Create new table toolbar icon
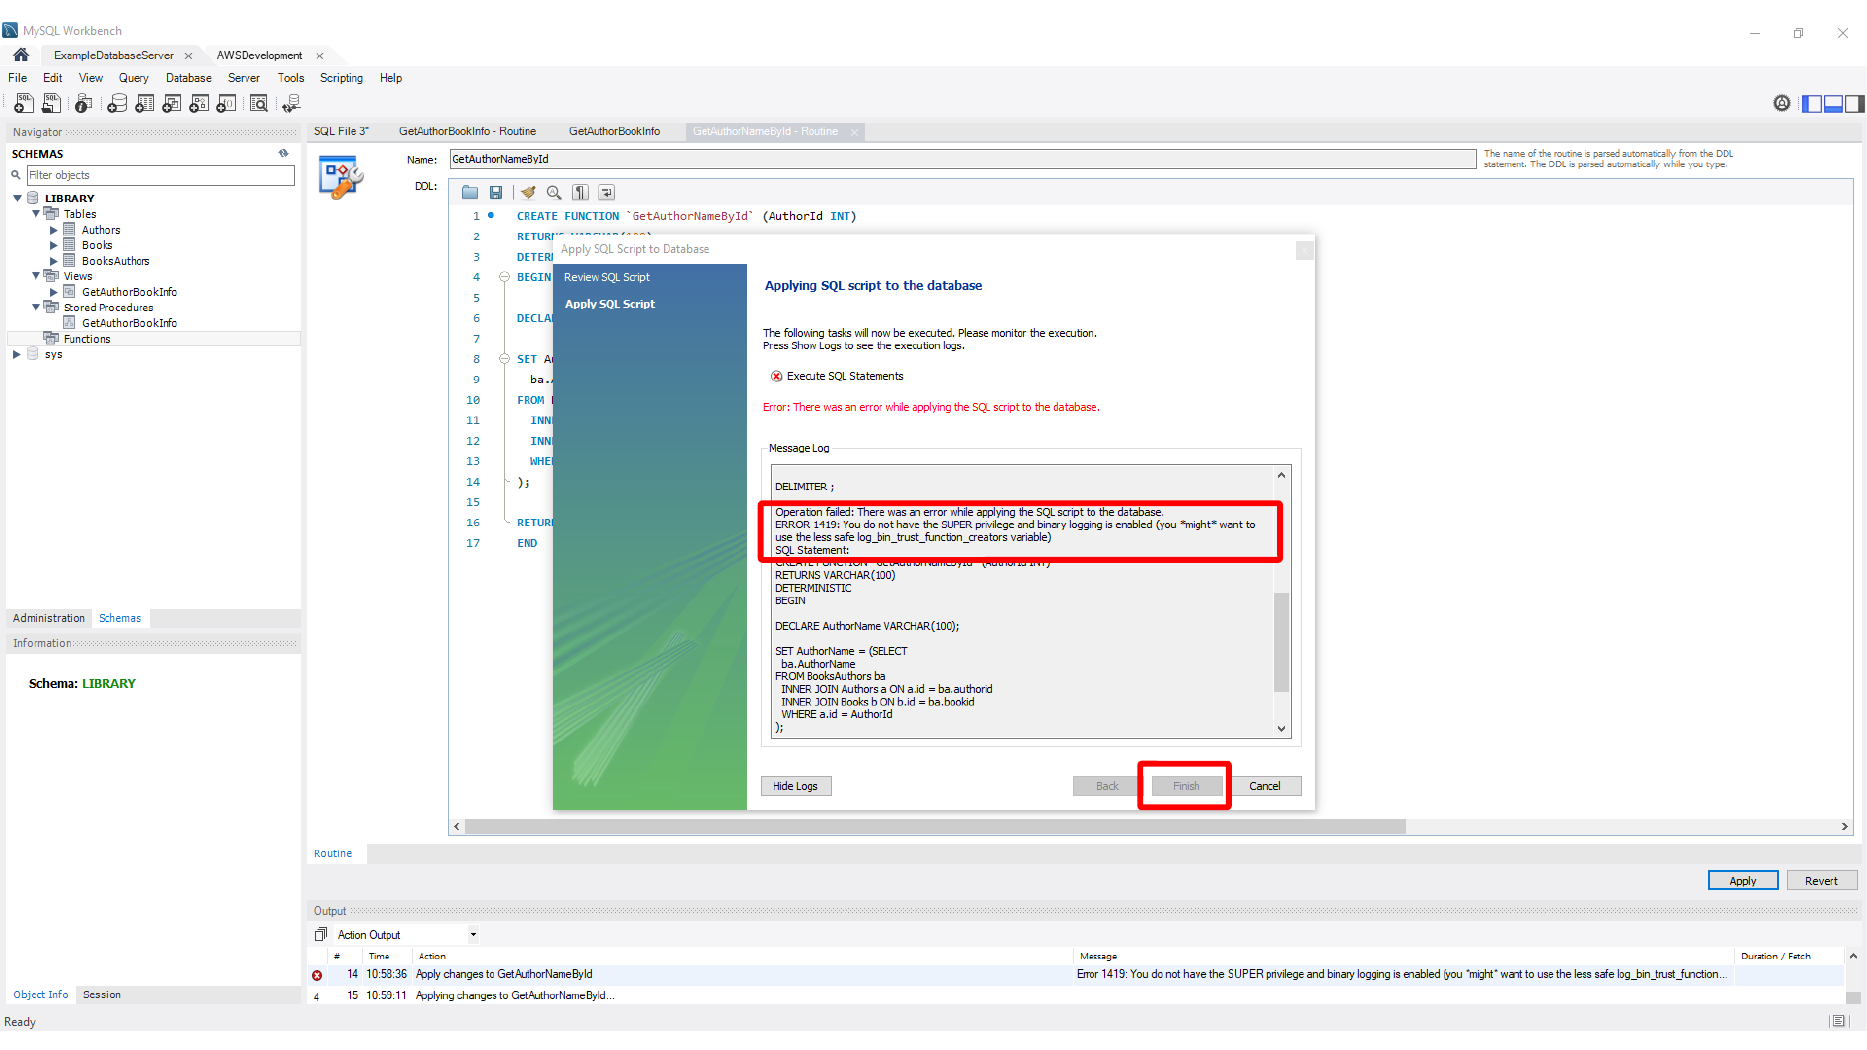 (x=145, y=103)
